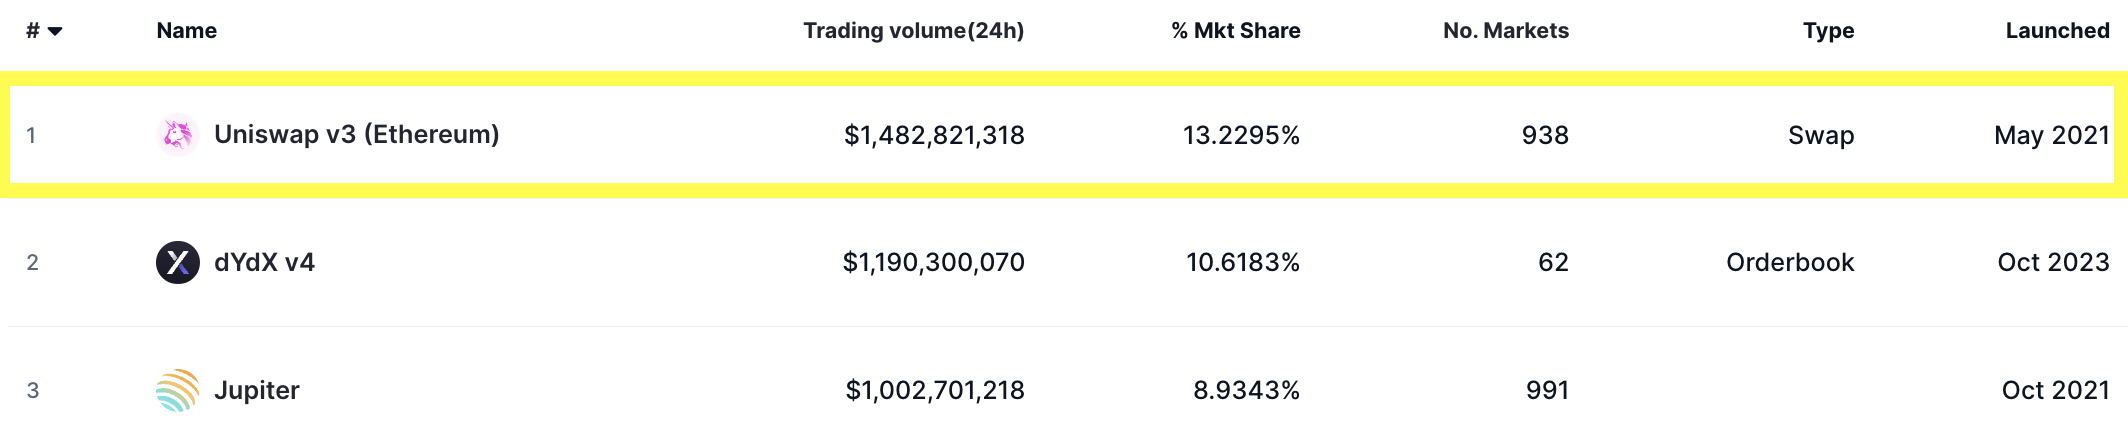Click the 13.2295% market share value
This screenshot has width=2128, height=448.
point(1241,135)
